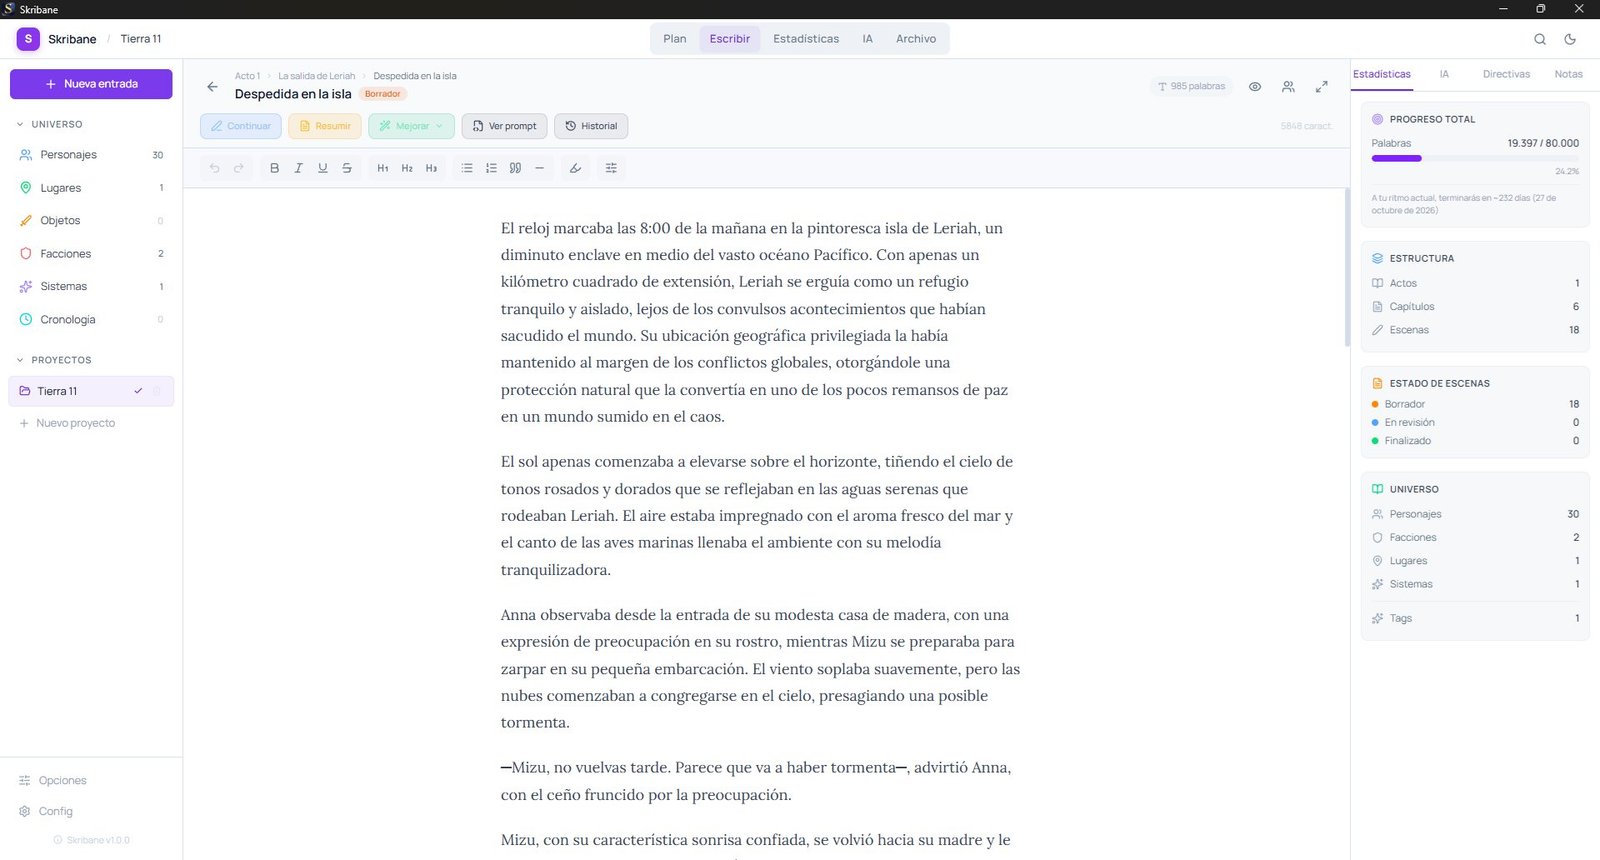Open the characters-in-scene people icon
Screen dimensions: 1600x860
[x=1288, y=87]
